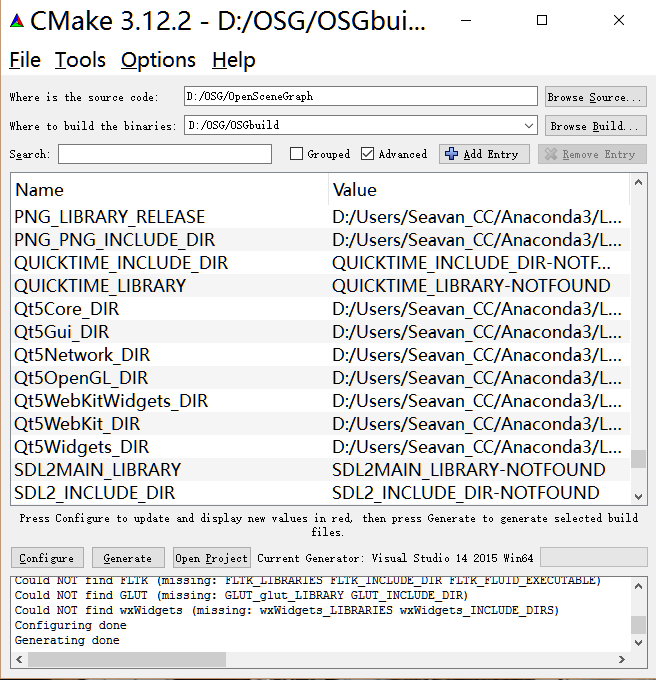The height and width of the screenshot is (680, 656).
Task: Click the cache list scroll down arrow
Action: pos(638,497)
